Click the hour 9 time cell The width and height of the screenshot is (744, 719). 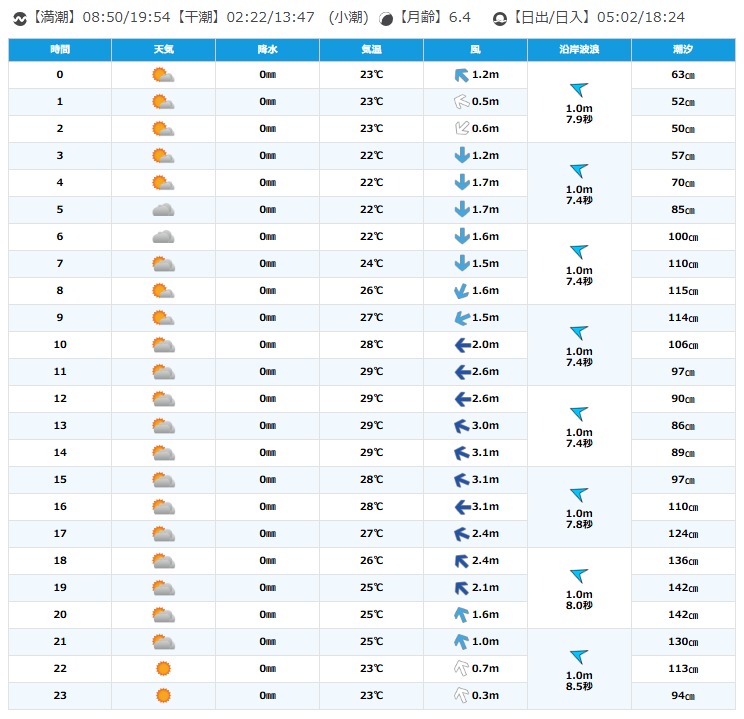click(x=60, y=317)
